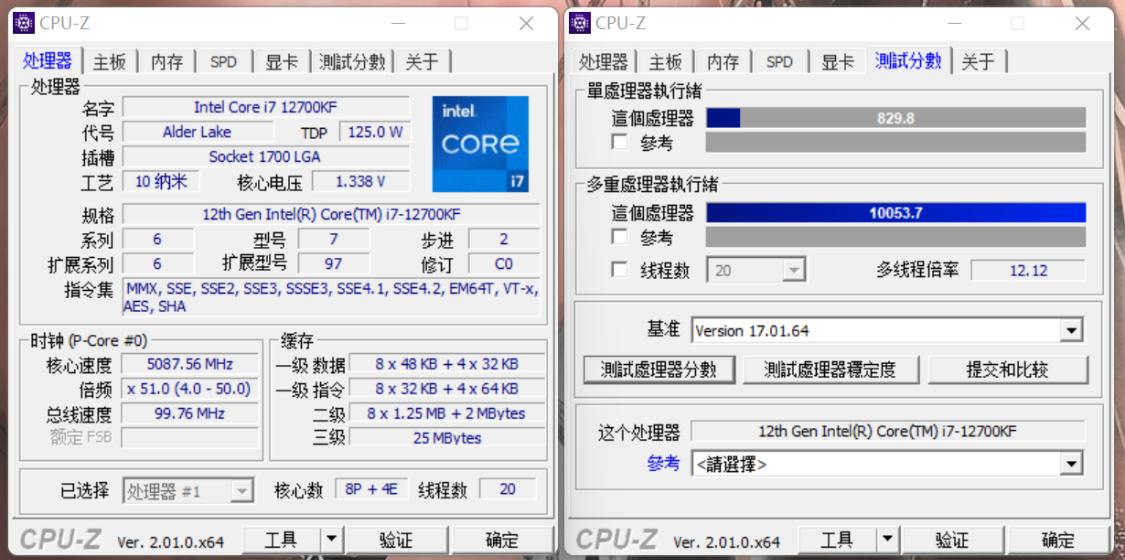Click the 核心数 value 8P + 4E
The width and height of the screenshot is (1125, 560).
coord(372,490)
